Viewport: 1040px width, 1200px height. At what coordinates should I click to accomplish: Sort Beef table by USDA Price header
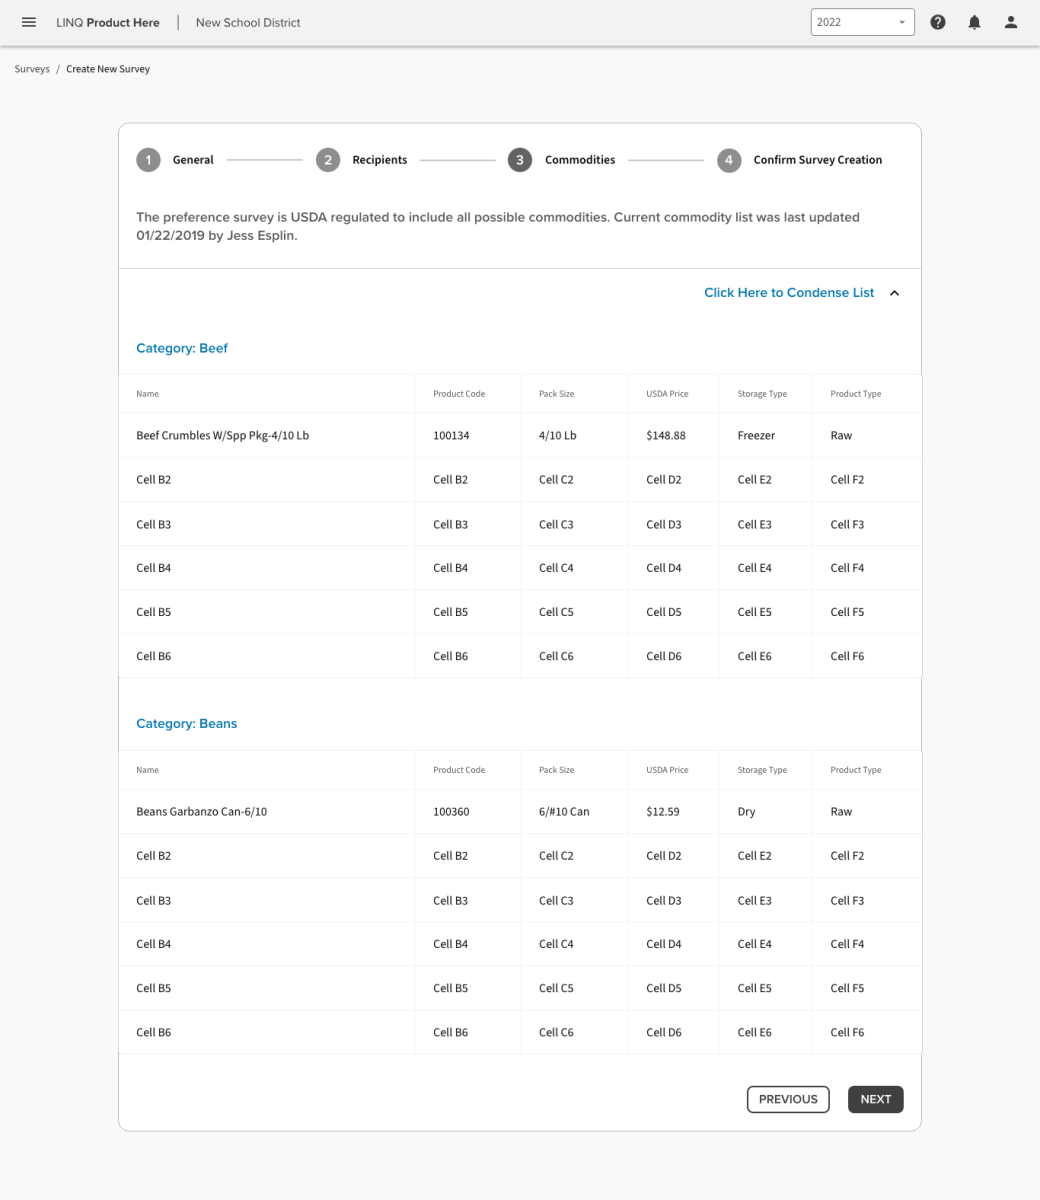coord(667,394)
